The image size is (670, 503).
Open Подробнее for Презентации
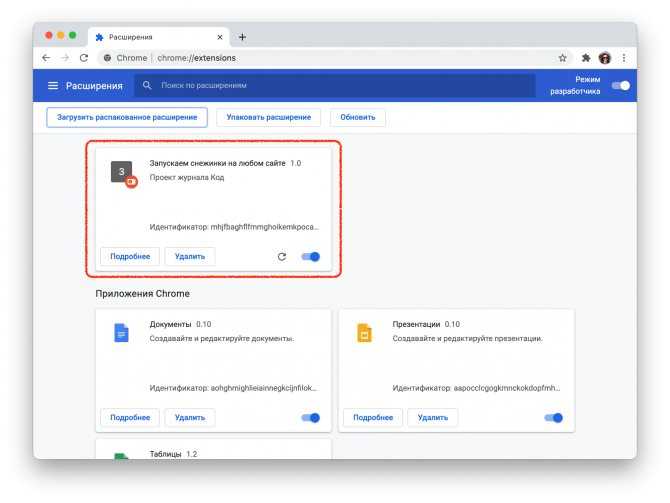pyautogui.click(x=373, y=418)
